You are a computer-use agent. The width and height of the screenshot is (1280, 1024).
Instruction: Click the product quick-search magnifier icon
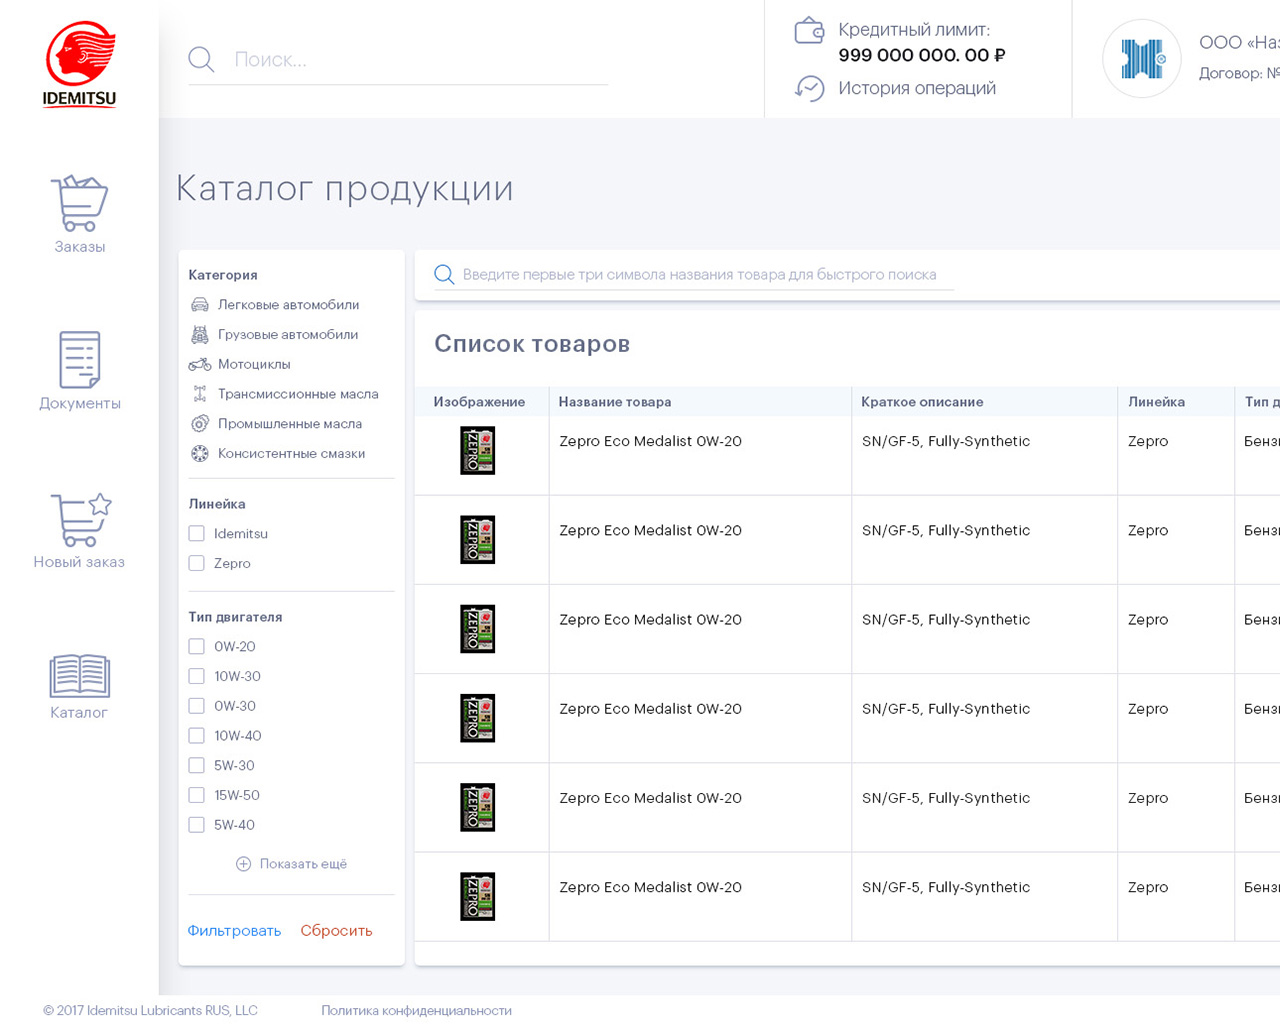[x=444, y=274]
